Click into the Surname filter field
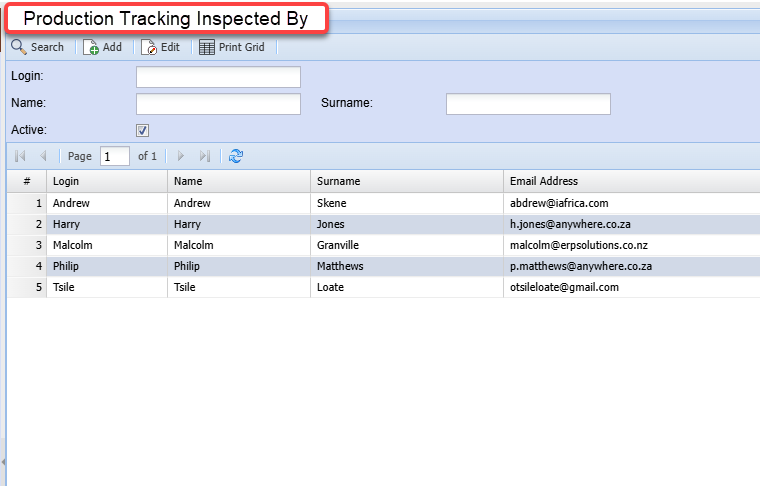This screenshot has width=760, height=486. (x=528, y=103)
